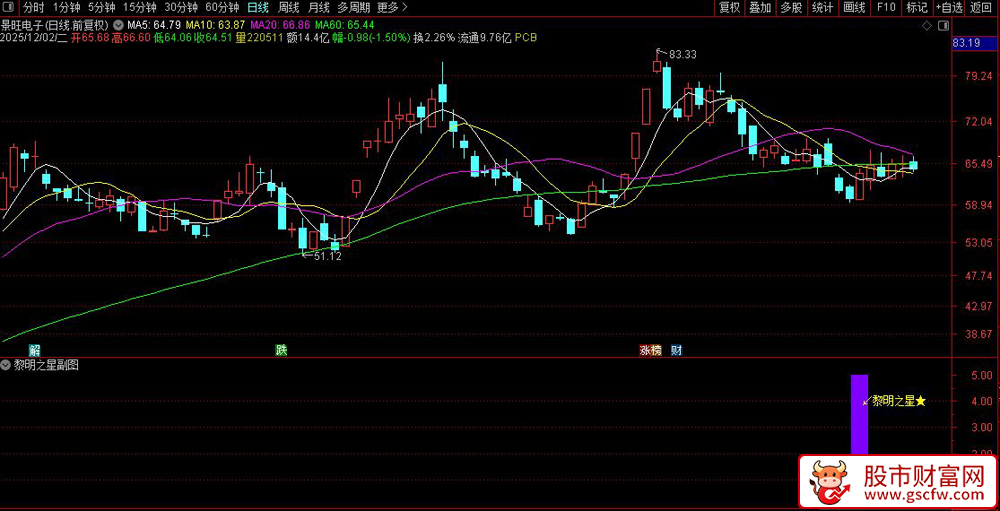Image resolution: width=1000 pixels, height=511 pixels.
Task: Click the MA10: 63.87 indicator label
Action: 216,25
